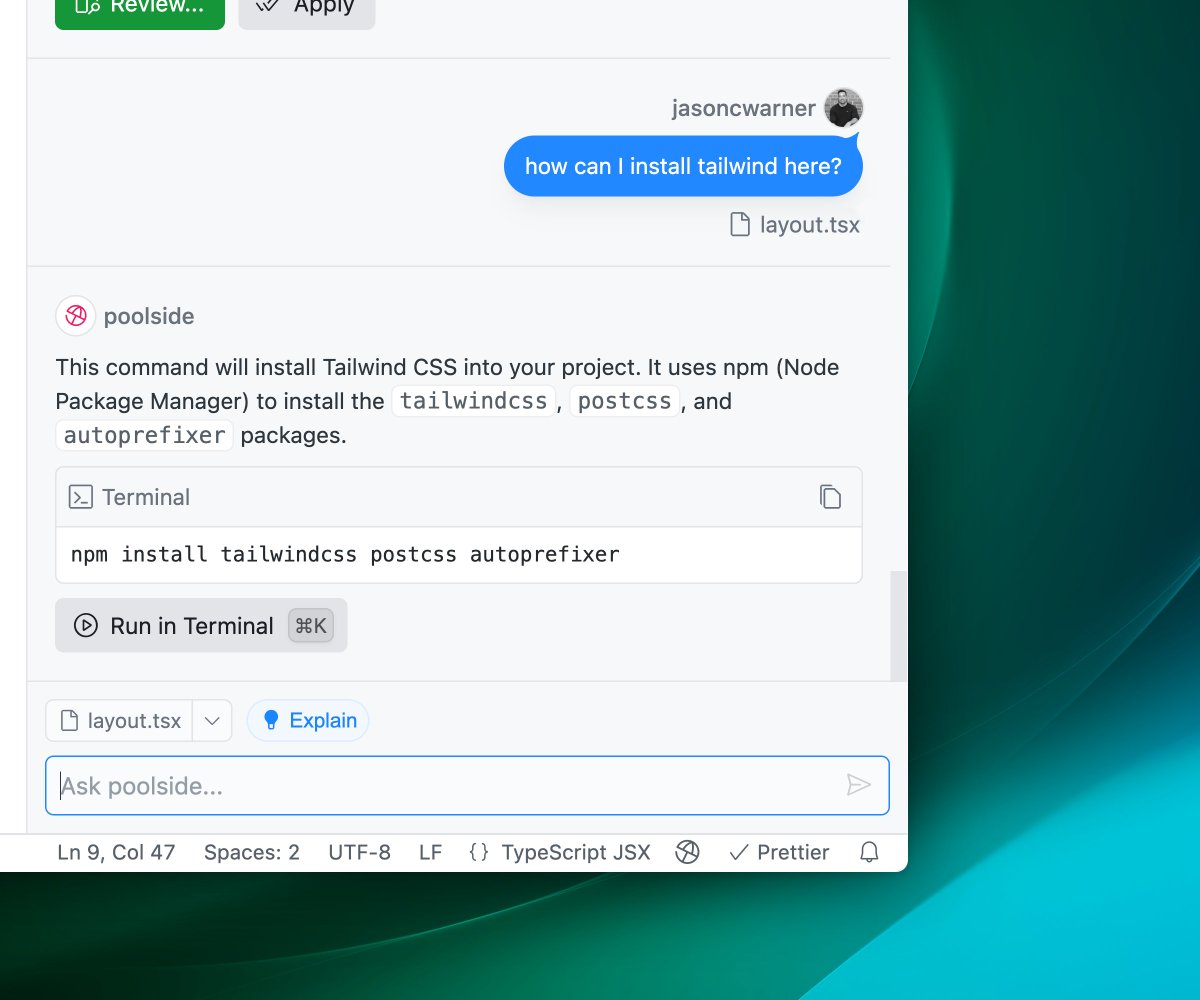Select TypeScript JSX language mode

(x=576, y=852)
